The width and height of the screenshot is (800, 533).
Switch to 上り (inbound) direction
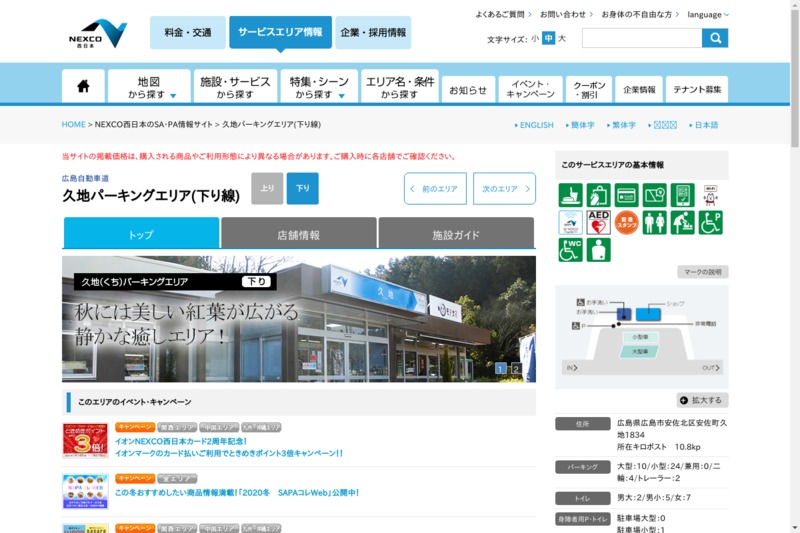click(267, 188)
